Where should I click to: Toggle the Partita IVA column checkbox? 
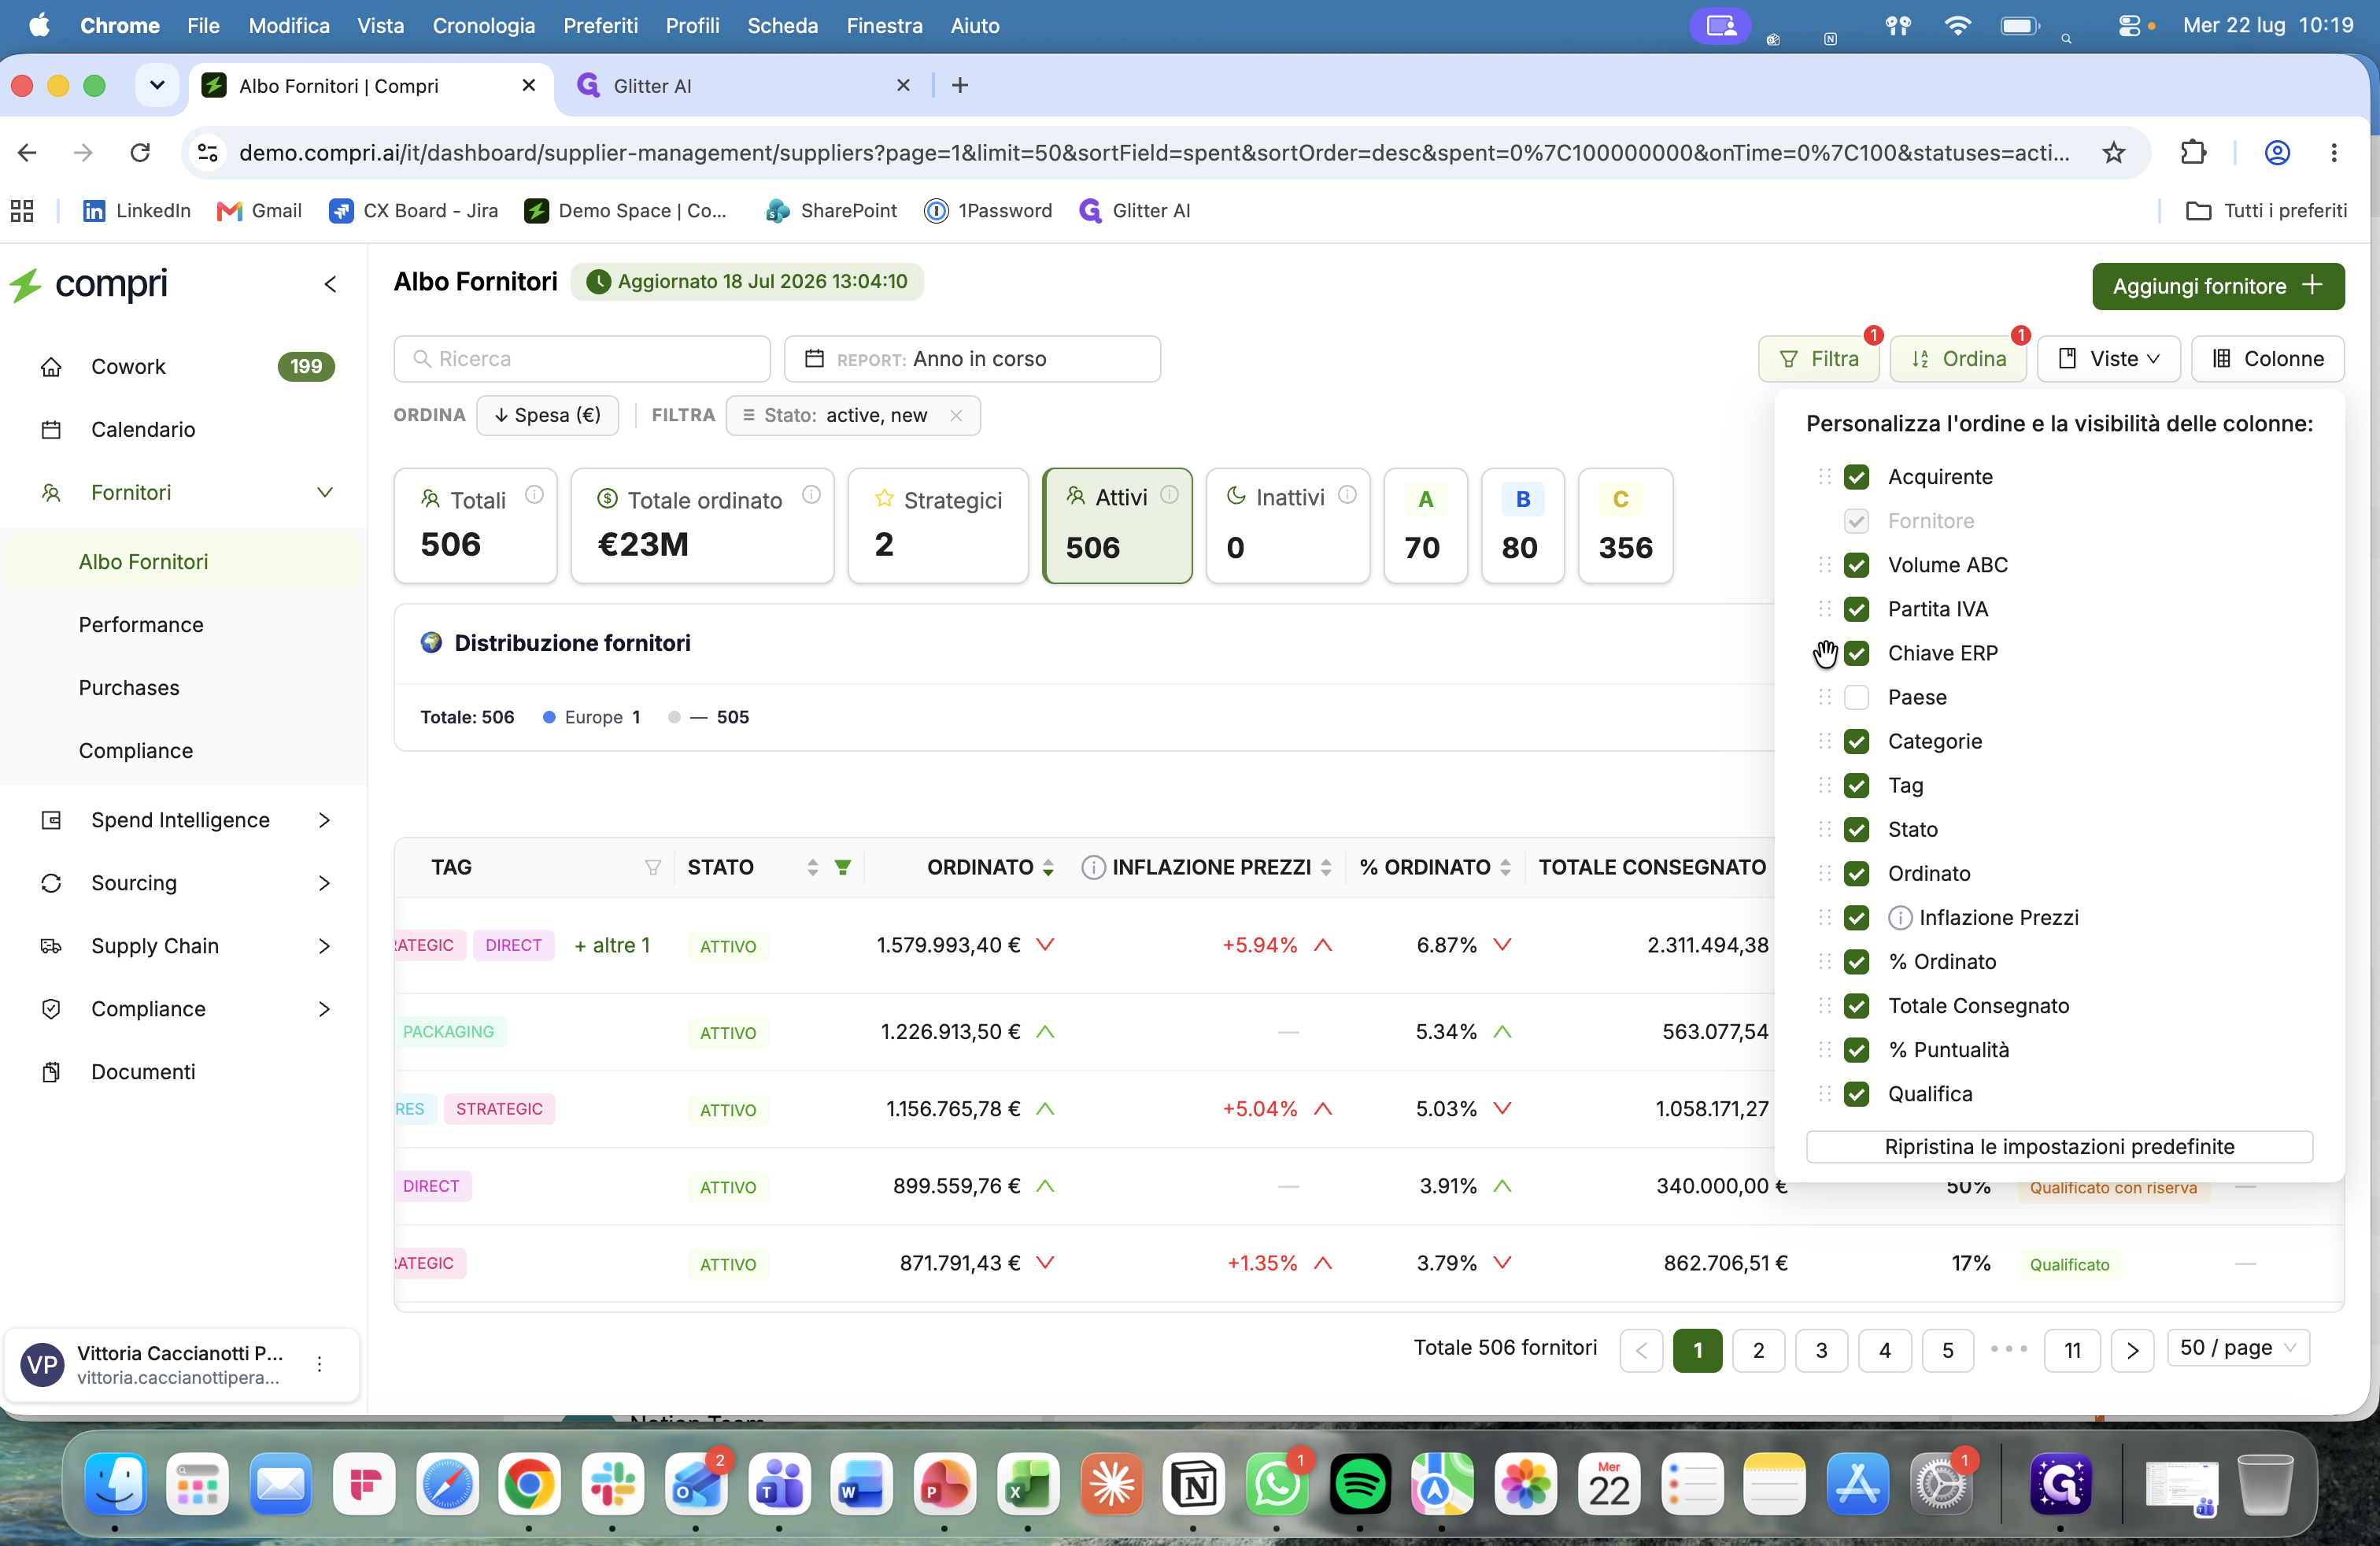(x=1856, y=609)
